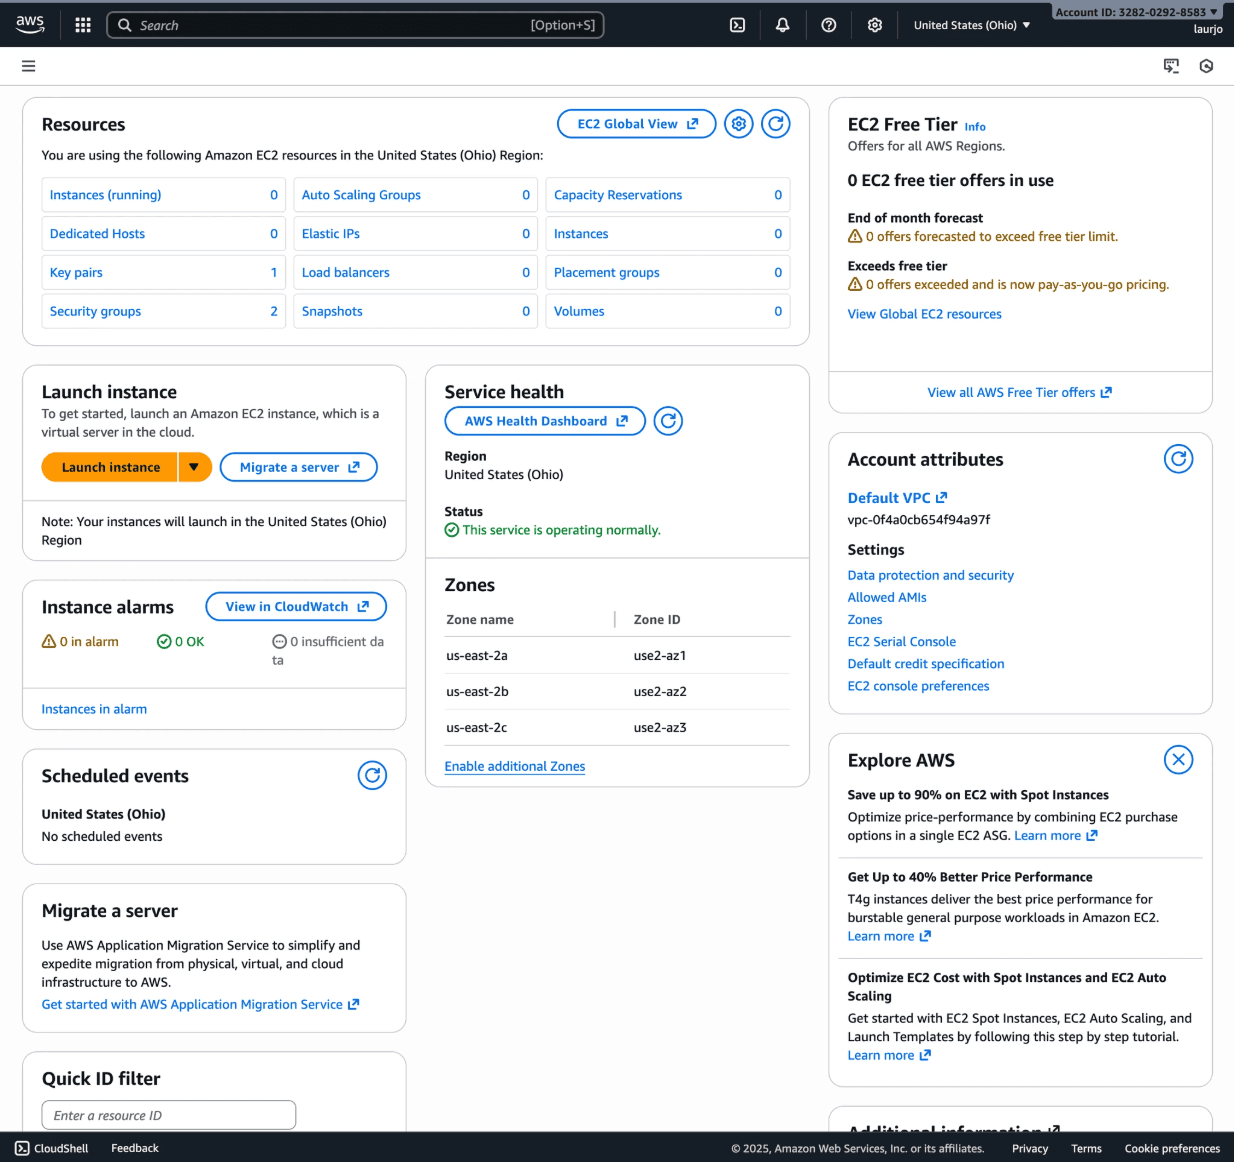1234x1162 pixels.
Task: Open the Zones settings link in Account attributes
Action: (x=865, y=620)
